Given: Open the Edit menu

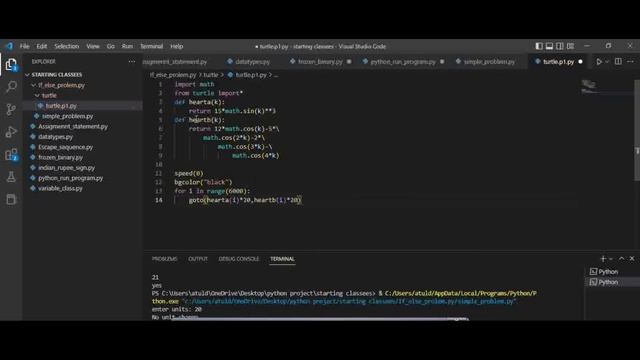Looking at the screenshot, I should point(42,46).
